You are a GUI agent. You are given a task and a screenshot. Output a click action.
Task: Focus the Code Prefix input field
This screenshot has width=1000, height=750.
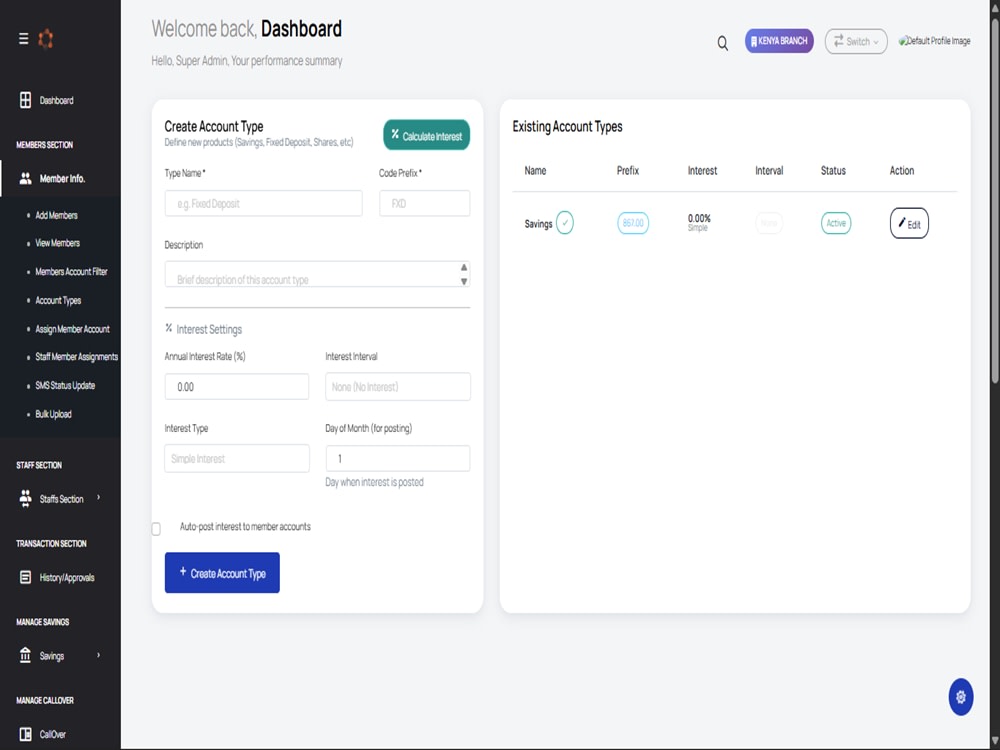coord(425,203)
